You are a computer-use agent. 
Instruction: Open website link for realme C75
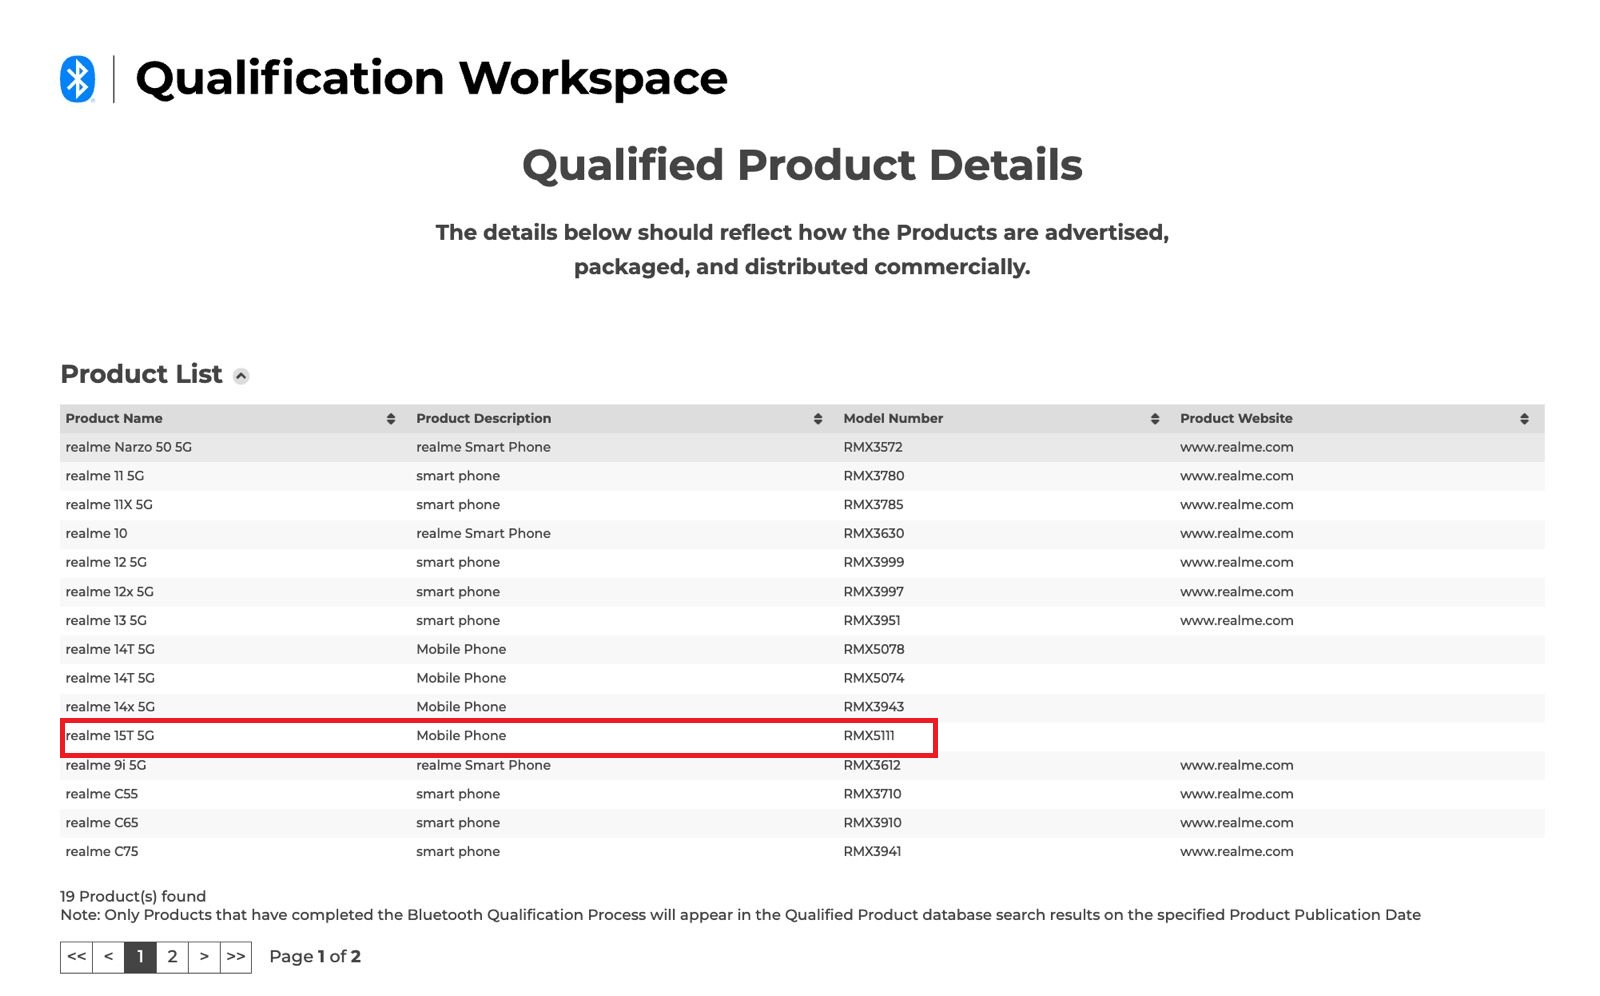tap(1236, 852)
